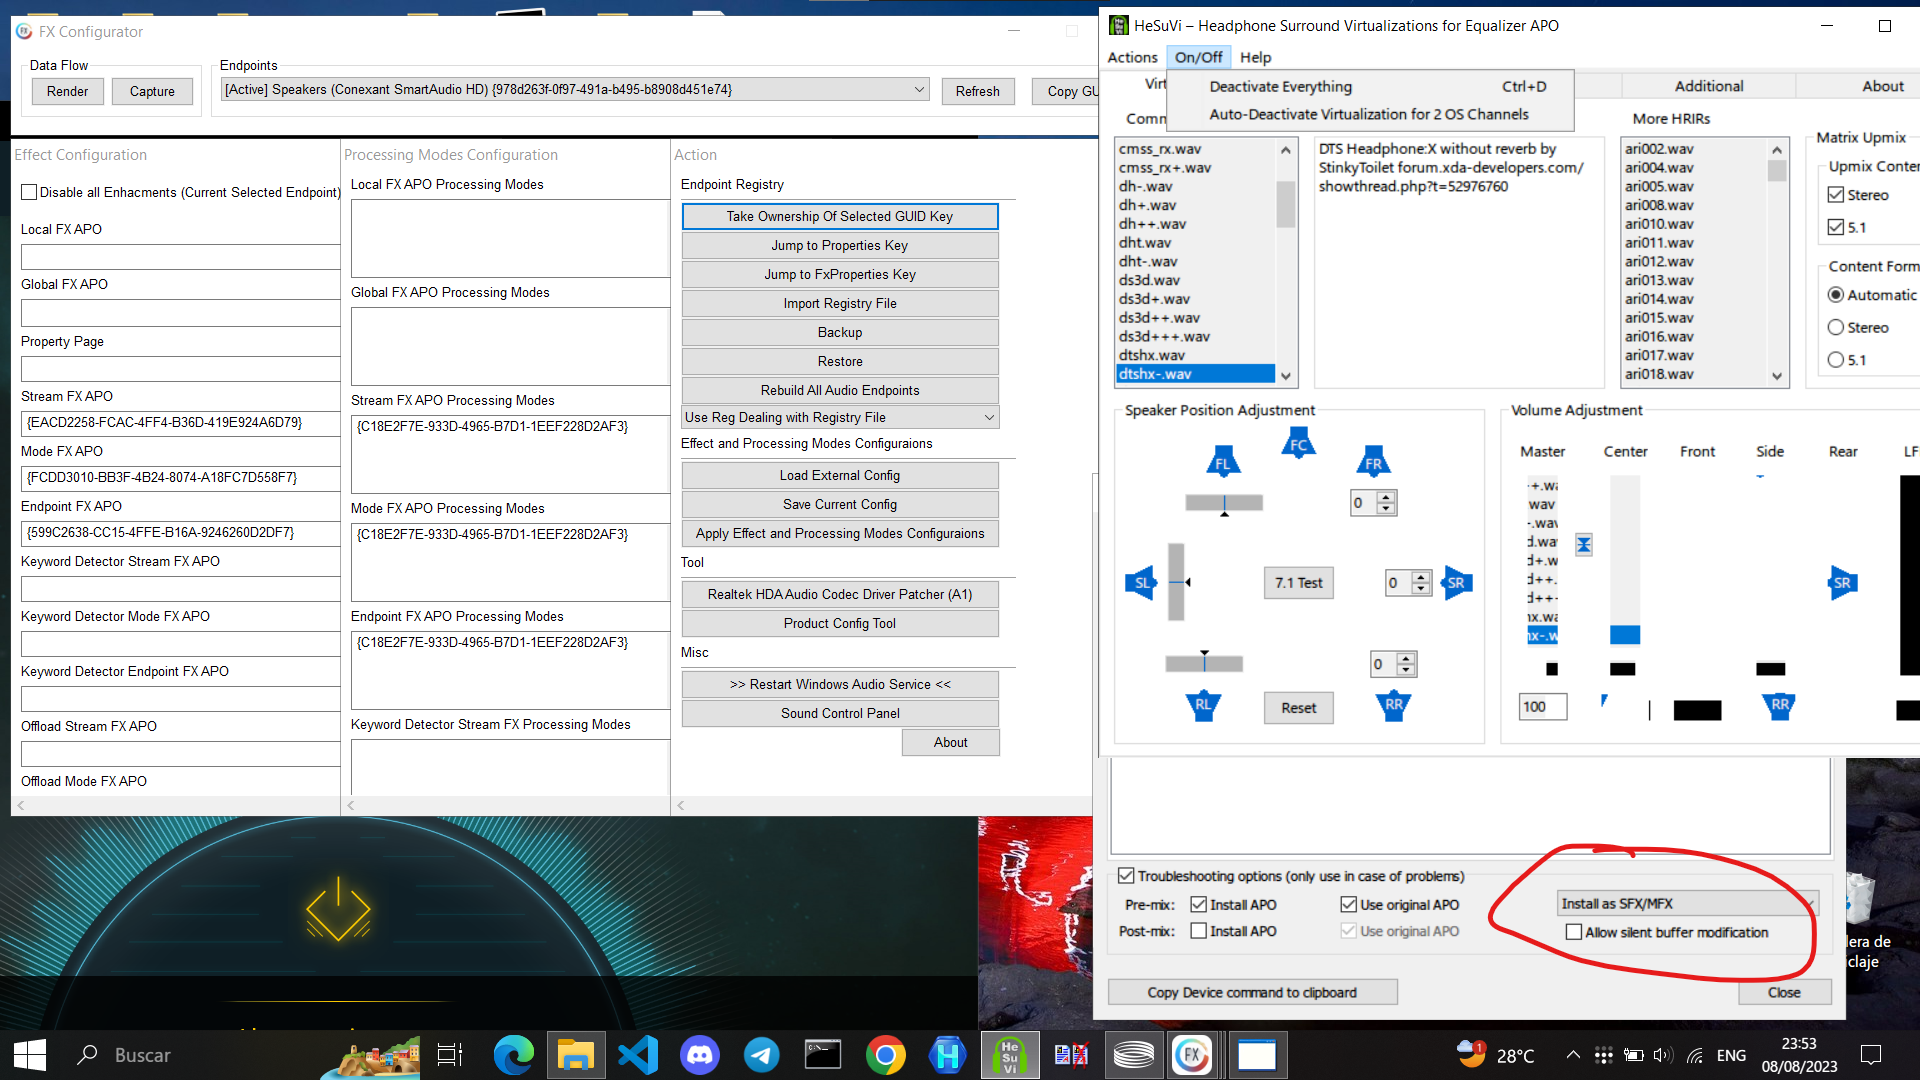
Task: Increase SR position stepper value
Action: point(1421,577)
